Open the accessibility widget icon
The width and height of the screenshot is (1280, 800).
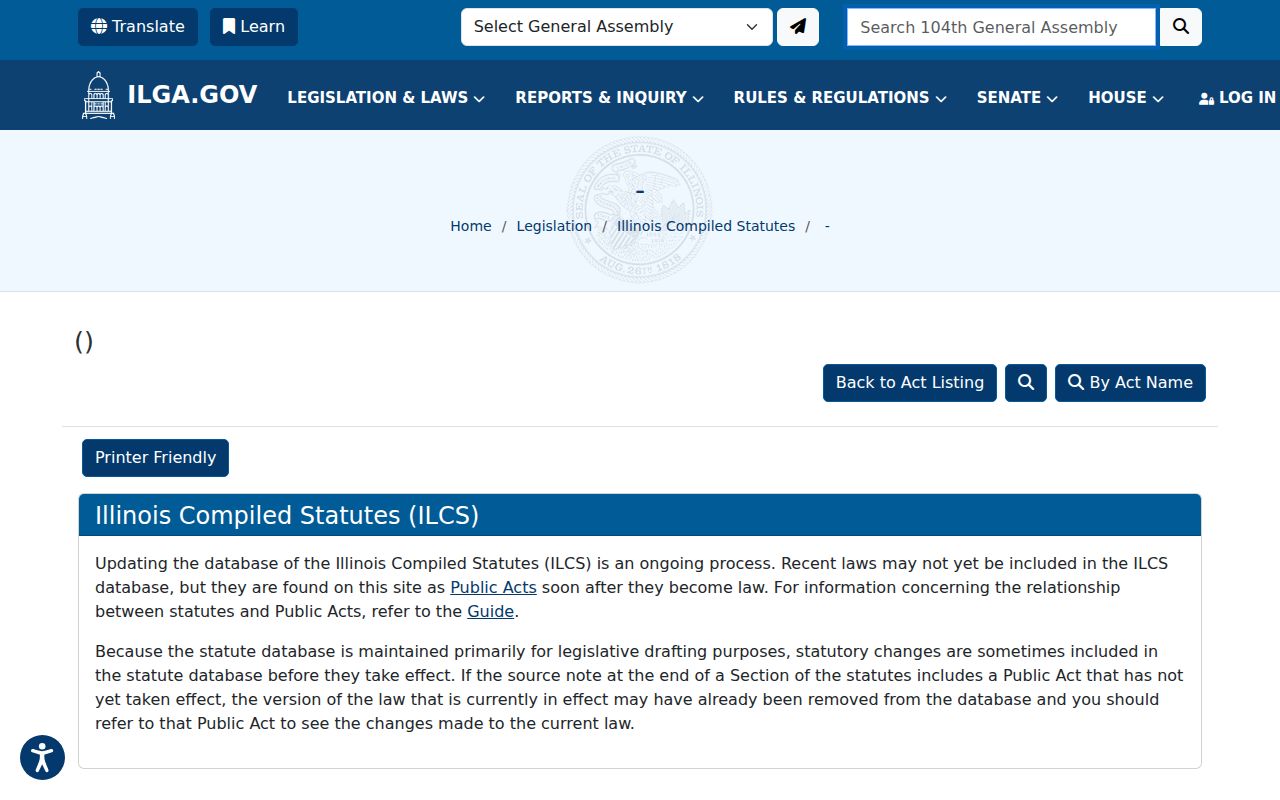pyautogui.click(x=42, y=757)
